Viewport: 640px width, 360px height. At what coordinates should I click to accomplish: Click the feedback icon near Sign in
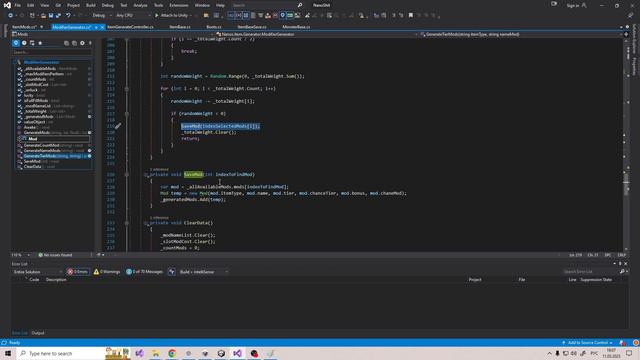point(554,4)
